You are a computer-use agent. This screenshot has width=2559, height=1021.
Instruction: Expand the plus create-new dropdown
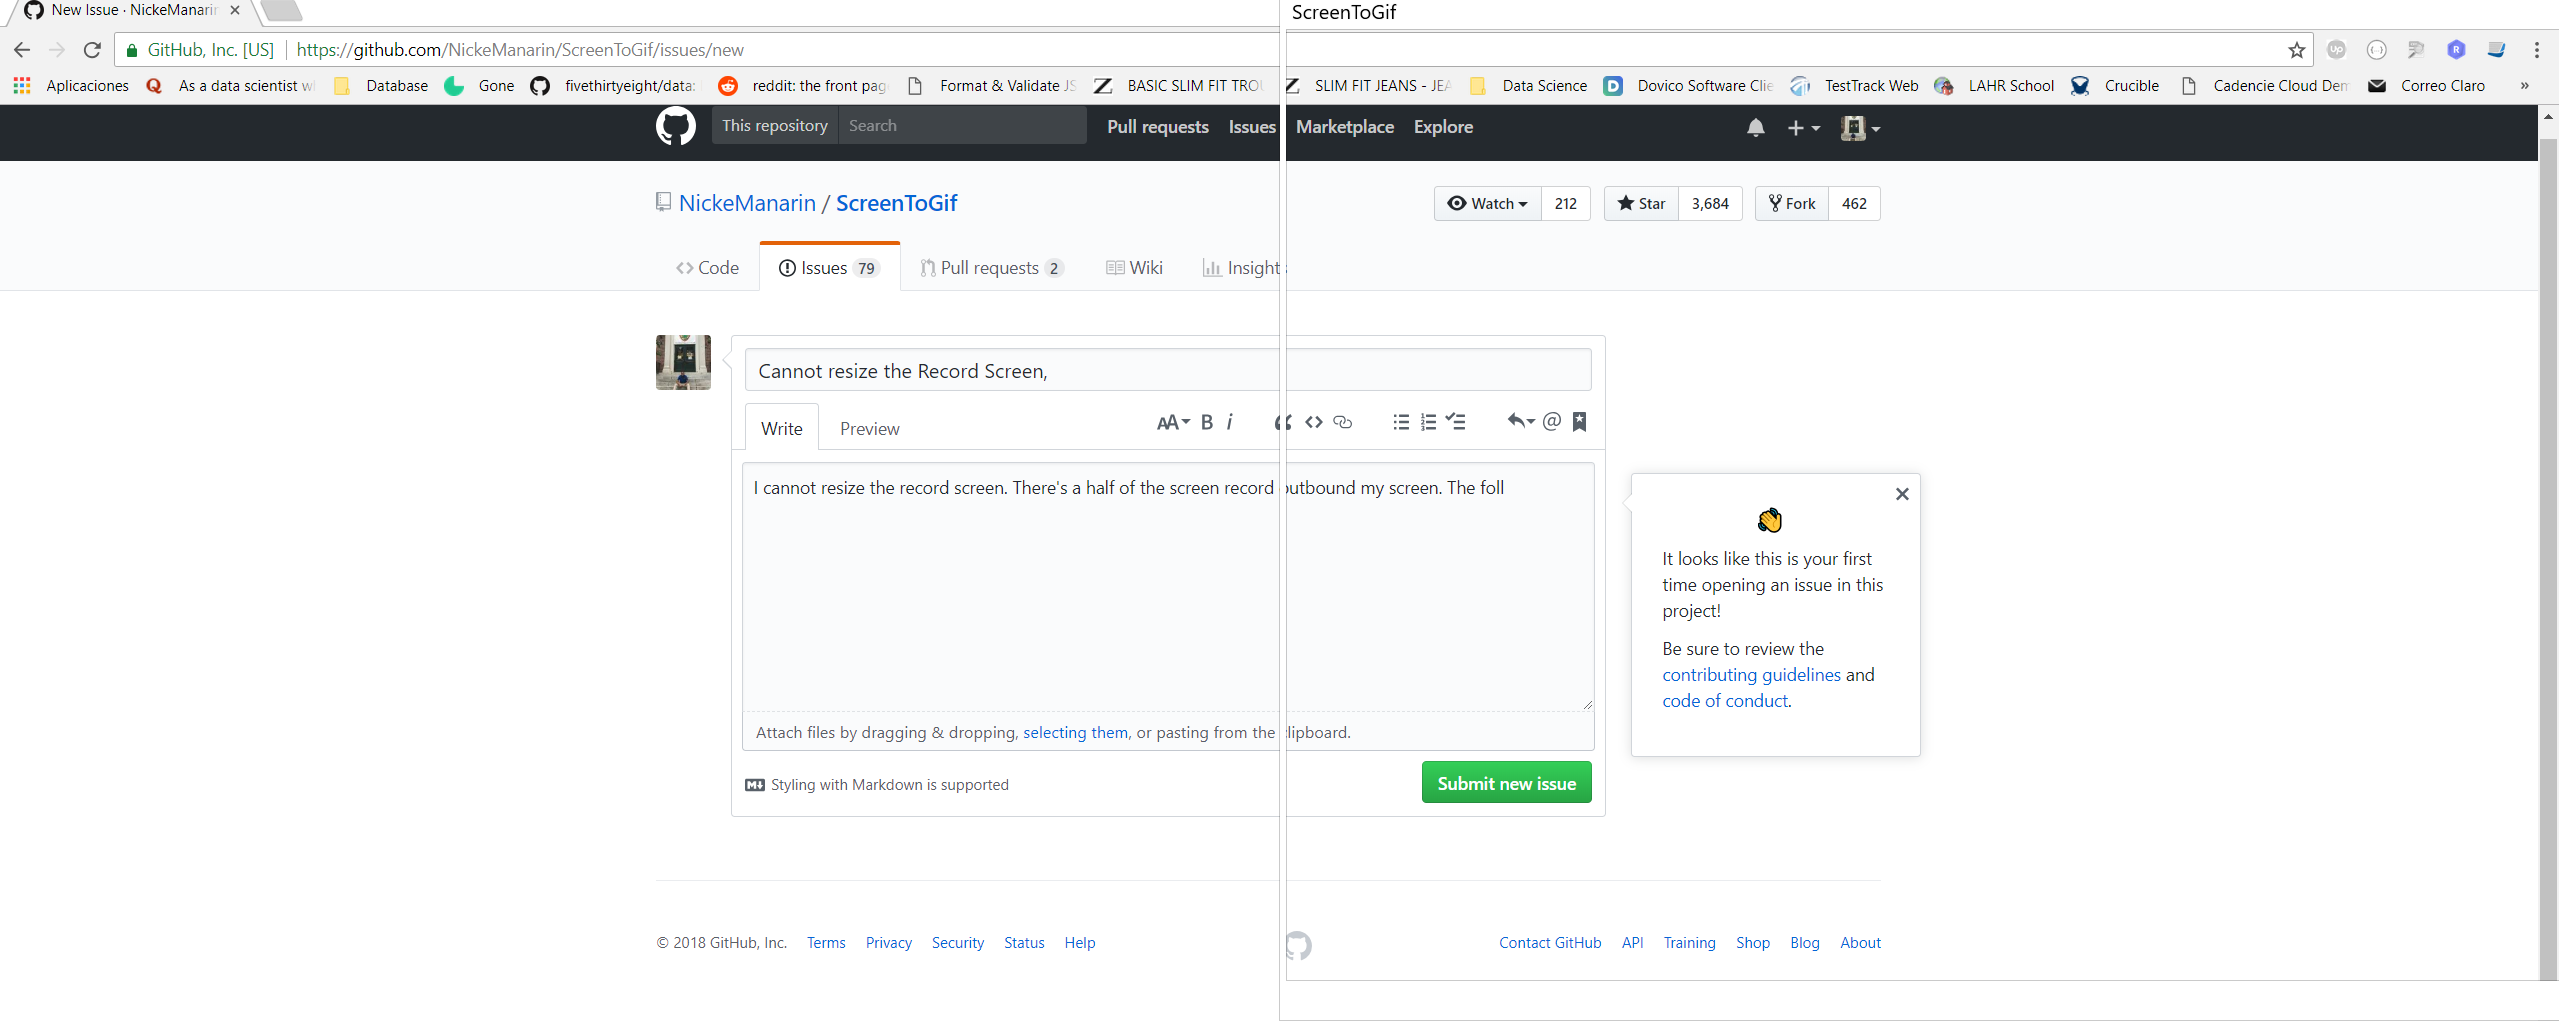1803,128
